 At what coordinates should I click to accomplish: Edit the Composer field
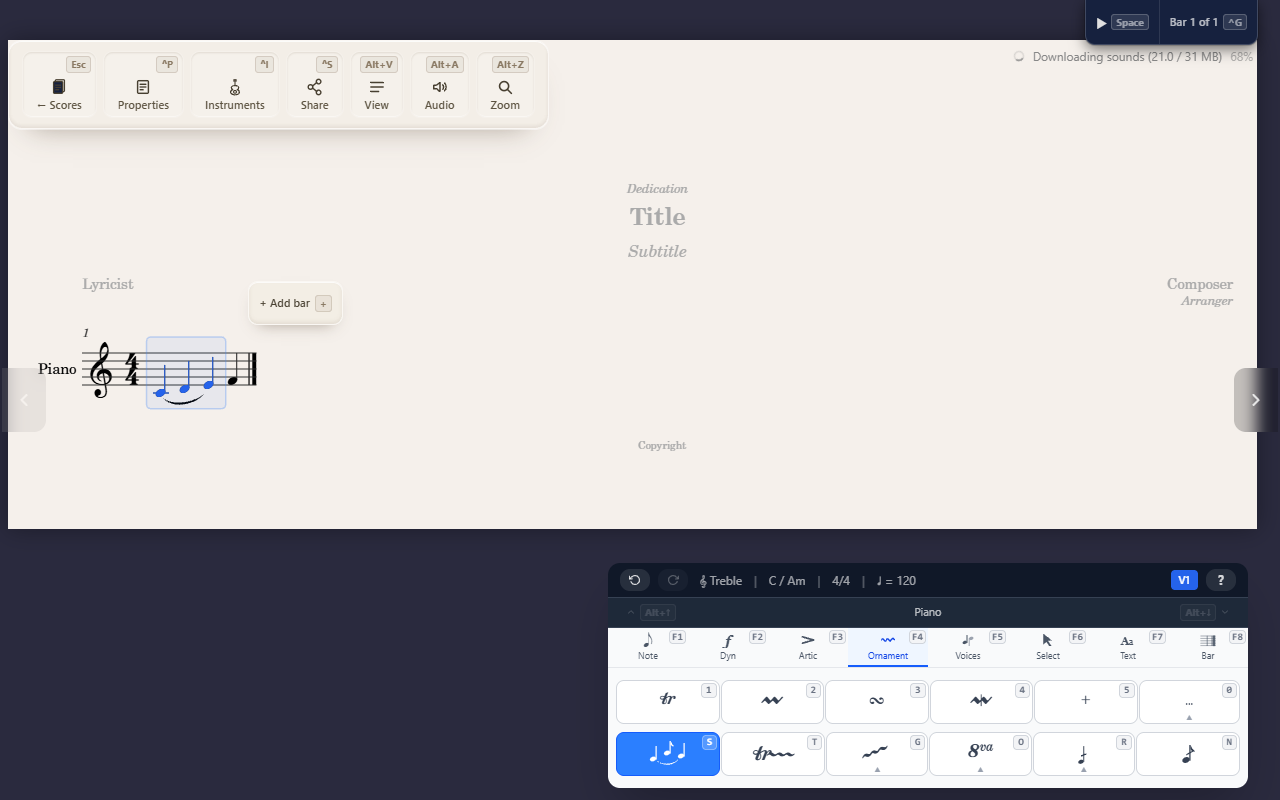pyautogui.click(x=1200, y=284)
